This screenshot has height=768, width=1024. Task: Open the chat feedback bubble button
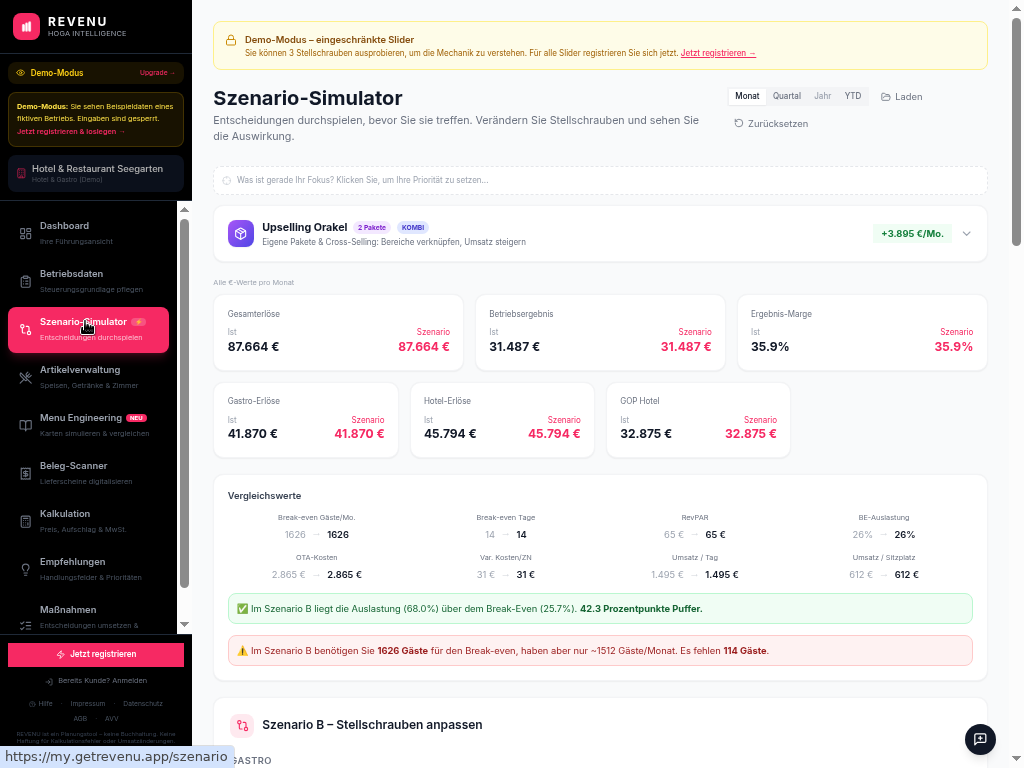(x=980, y=739)
